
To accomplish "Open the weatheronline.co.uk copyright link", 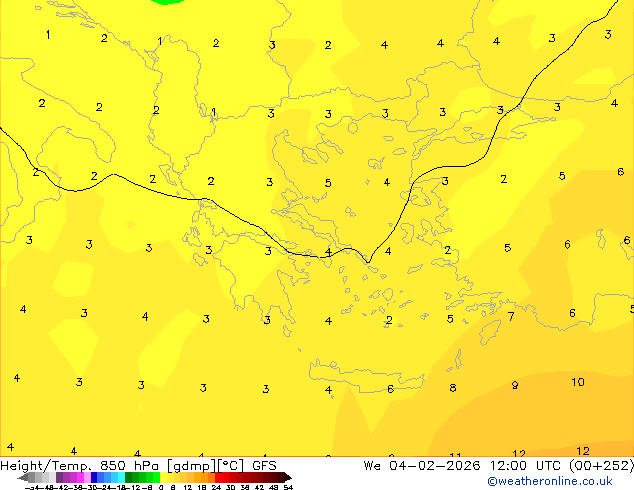I will pyautogui.click(x=550, y=481).
